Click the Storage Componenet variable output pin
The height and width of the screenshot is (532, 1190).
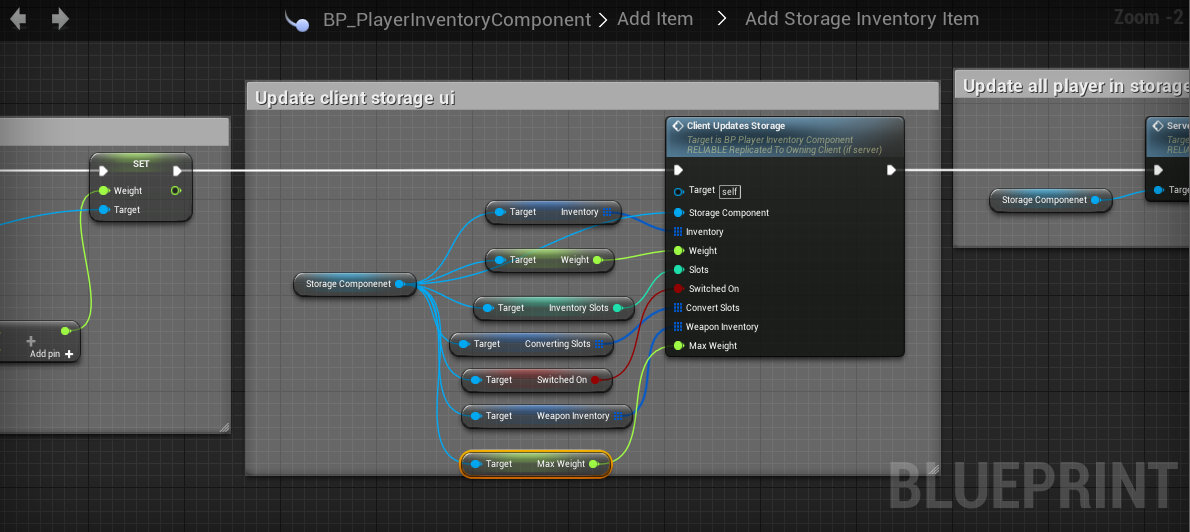(x=400, y=284)
